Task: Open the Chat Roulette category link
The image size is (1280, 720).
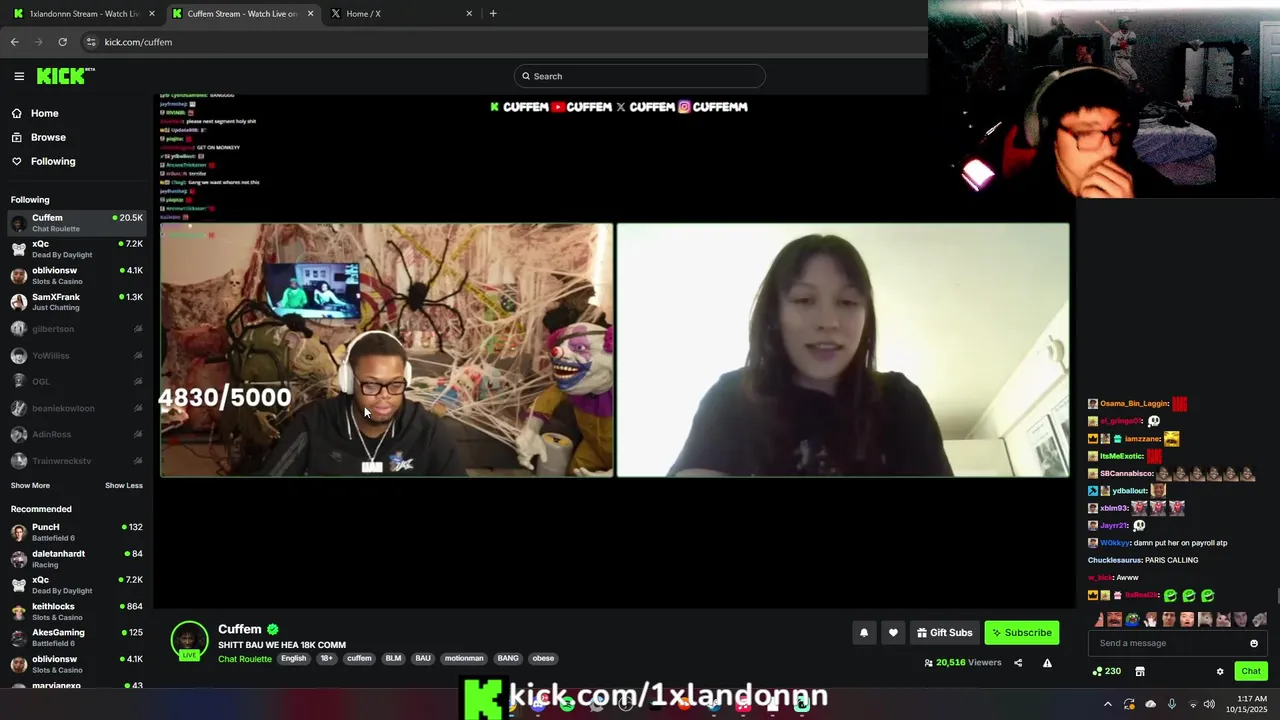Action: coord(245,659)
